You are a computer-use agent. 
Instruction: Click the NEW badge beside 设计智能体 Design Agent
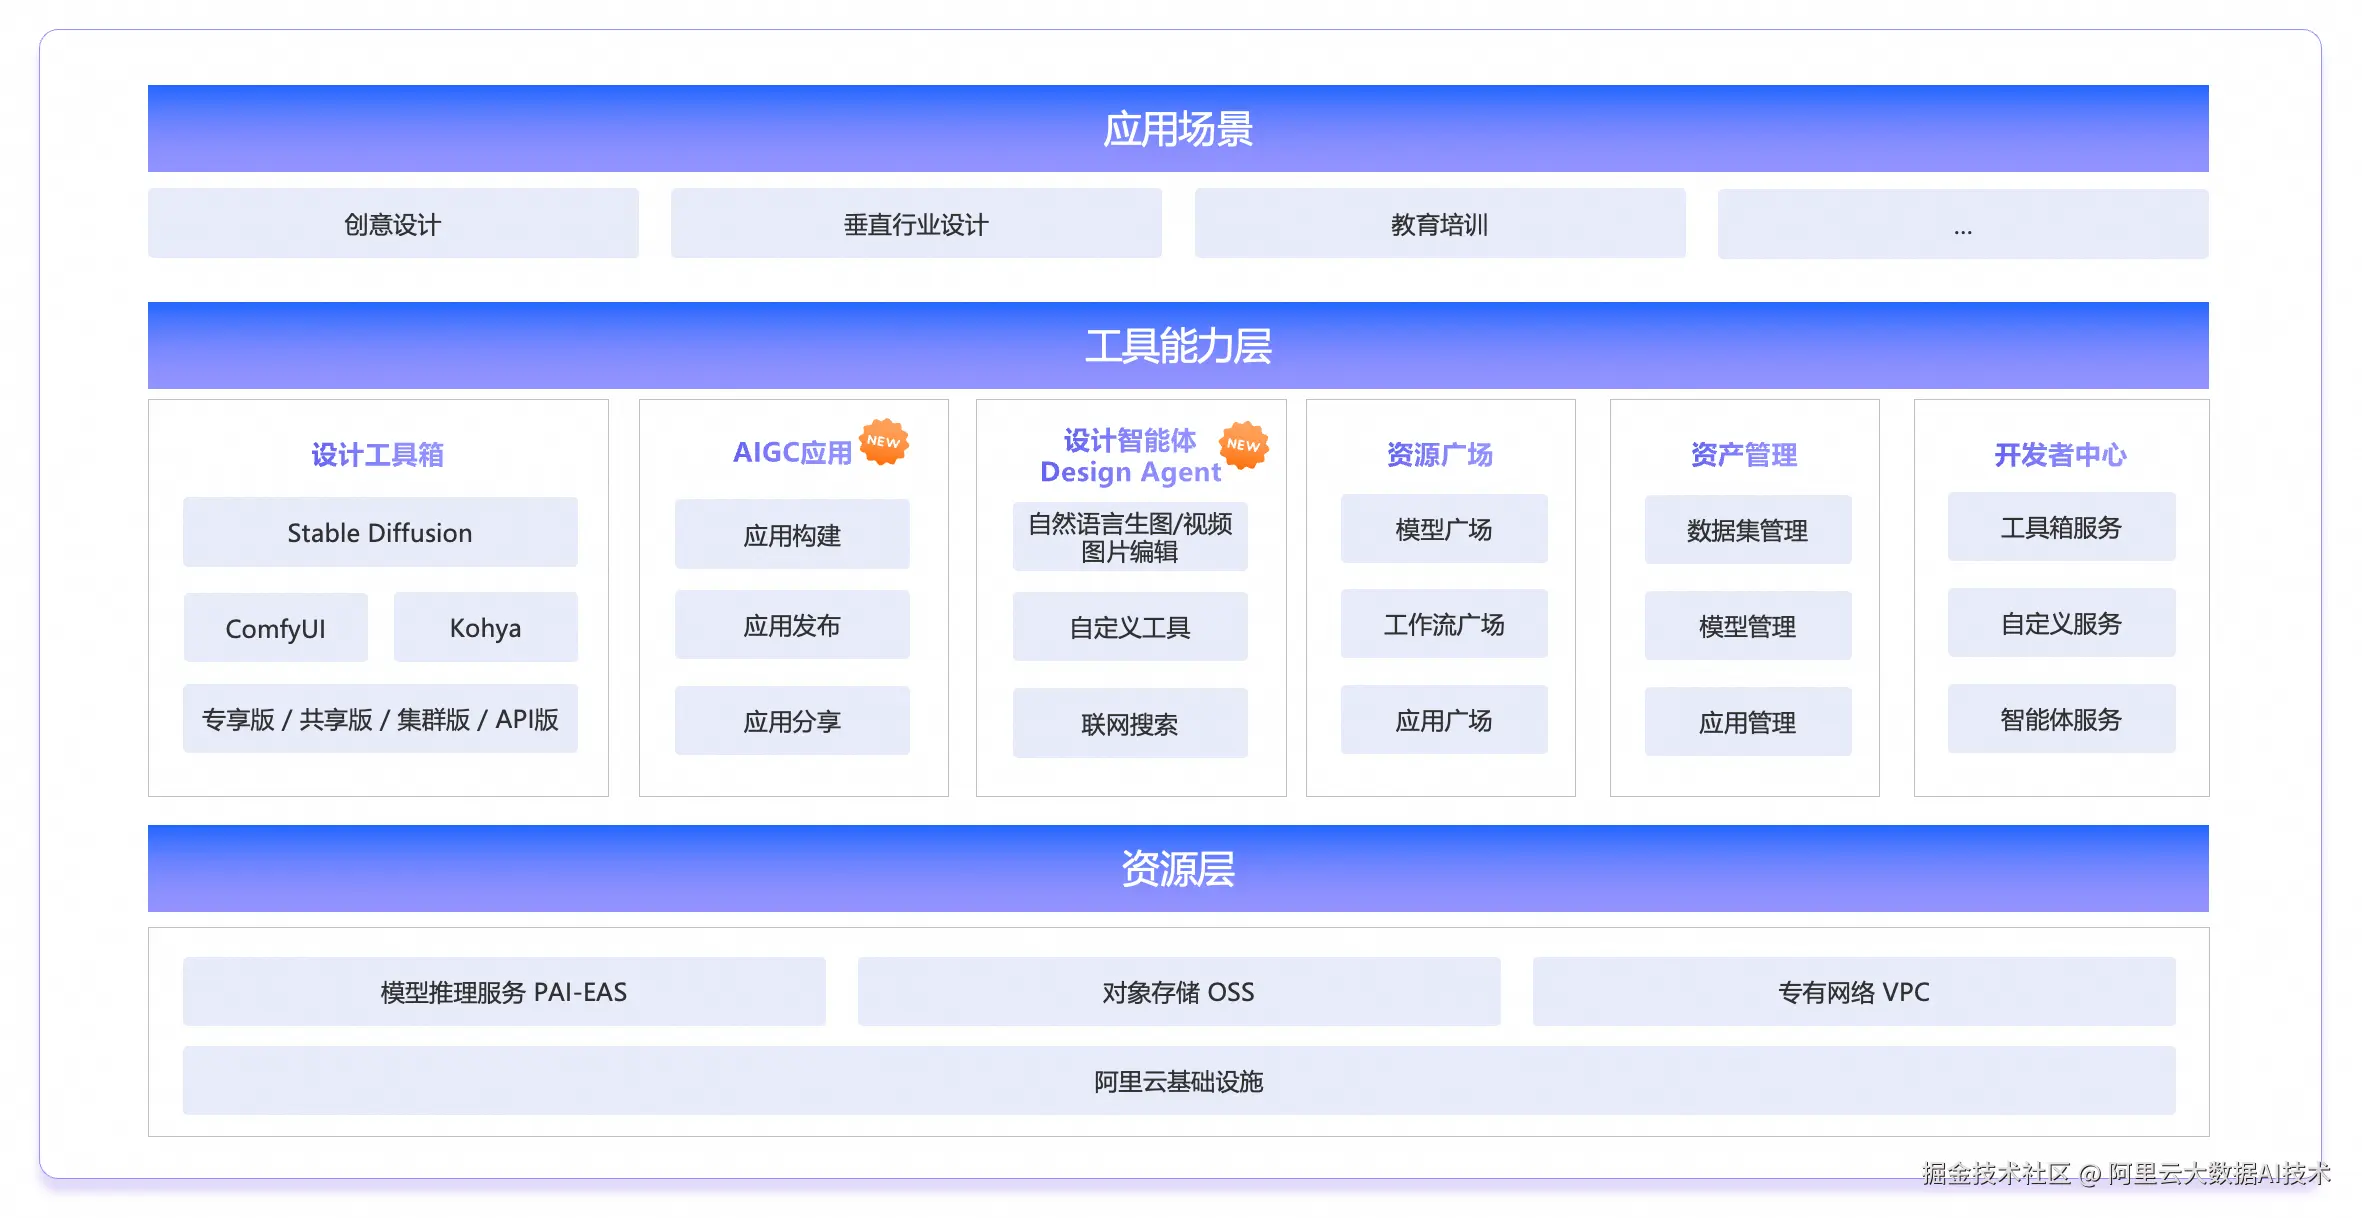pyautogui.click(x=1243, y=445)
